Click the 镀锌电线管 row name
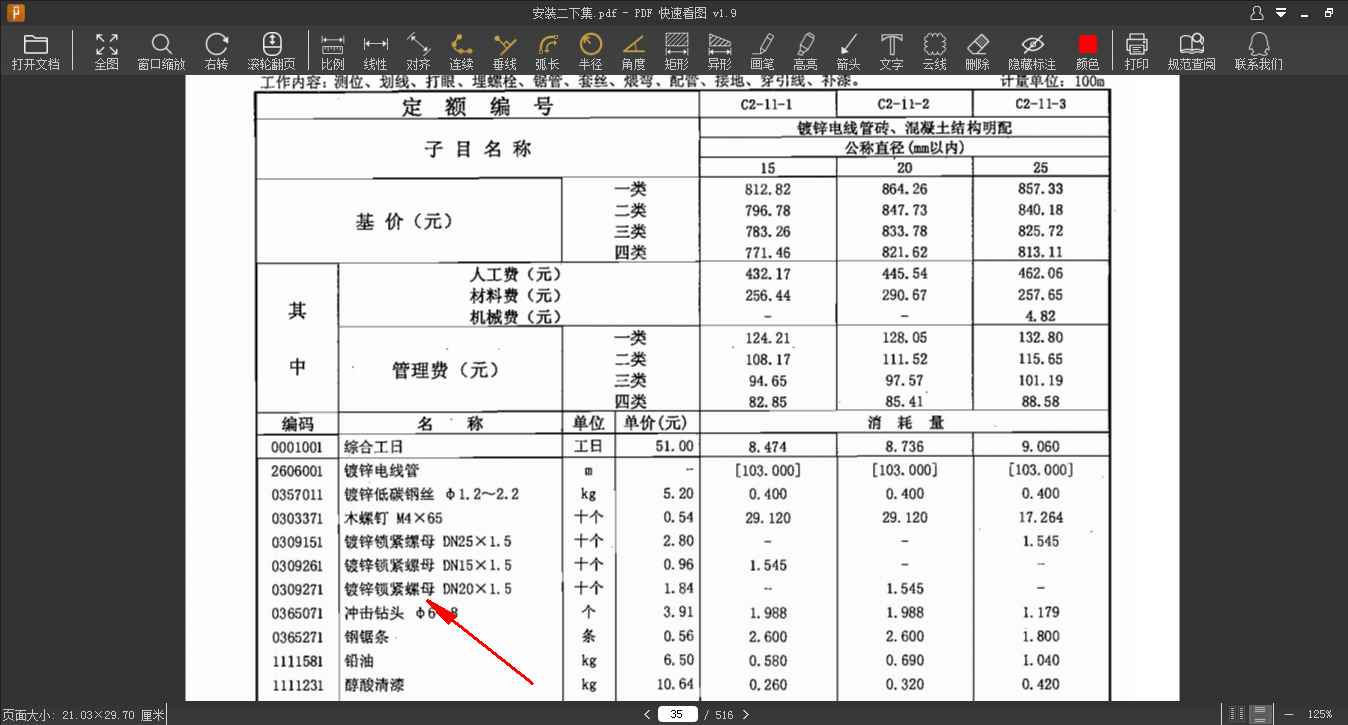1348x725 pixels. pyautogui.click(x=382, y=470)
